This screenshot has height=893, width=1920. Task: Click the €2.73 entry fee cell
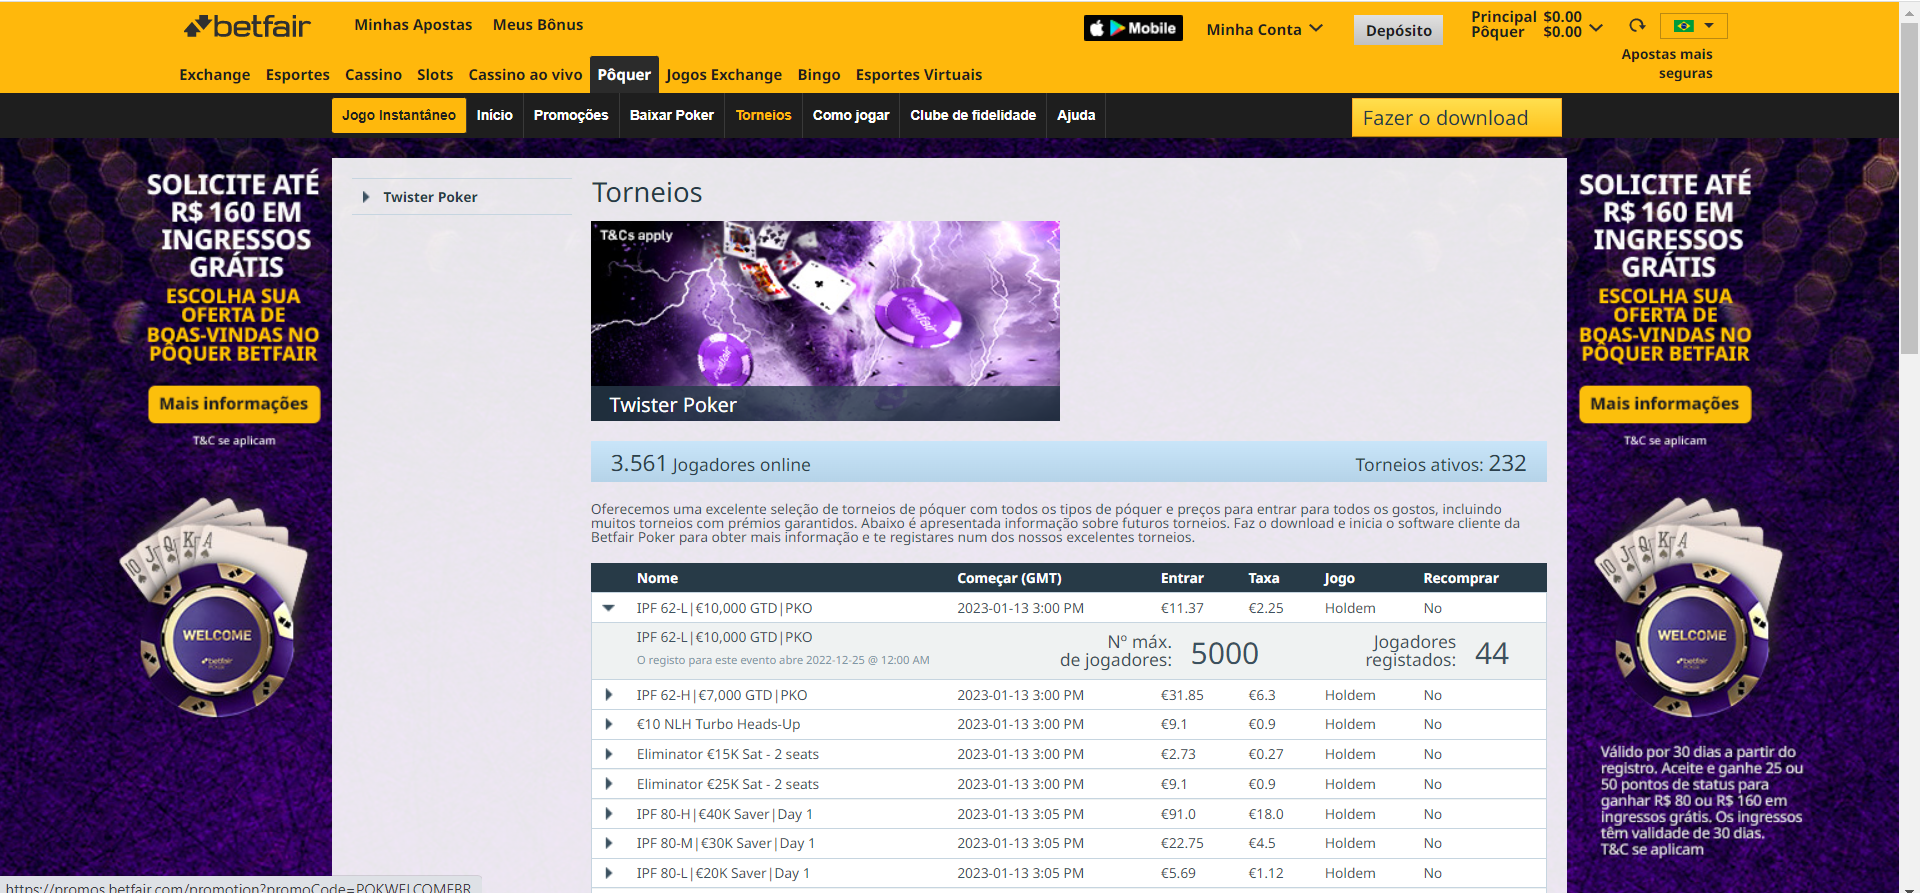tap(1178, 754)
